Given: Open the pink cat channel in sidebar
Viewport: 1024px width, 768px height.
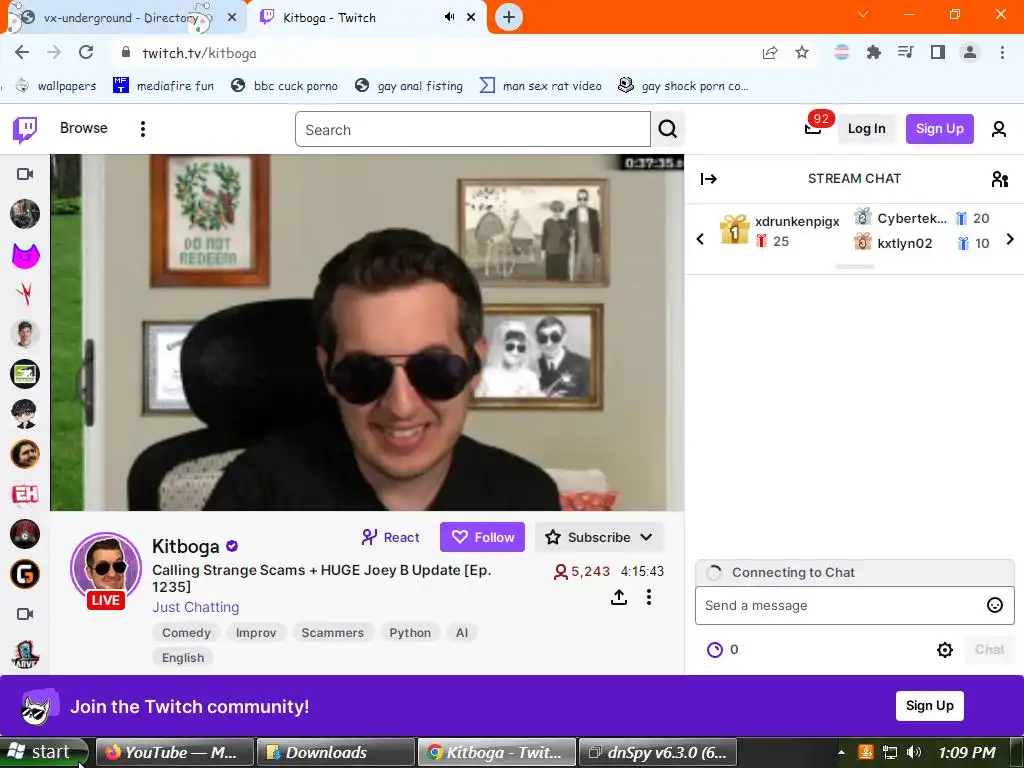Looking at the screenshot, I should [x=25, y=254].
